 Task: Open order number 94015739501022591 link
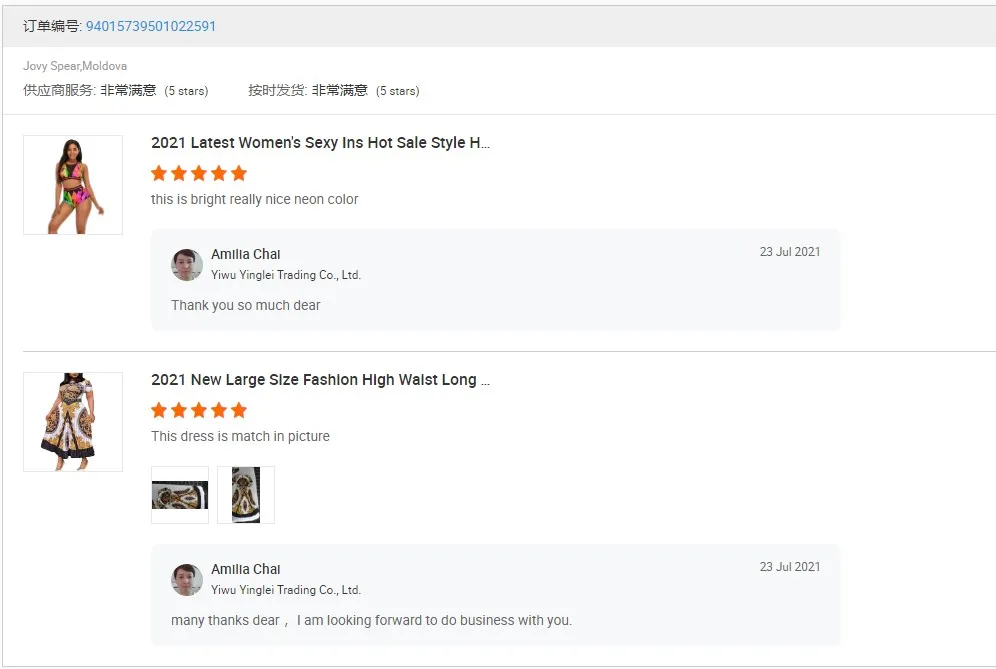(x=151, y=26)
